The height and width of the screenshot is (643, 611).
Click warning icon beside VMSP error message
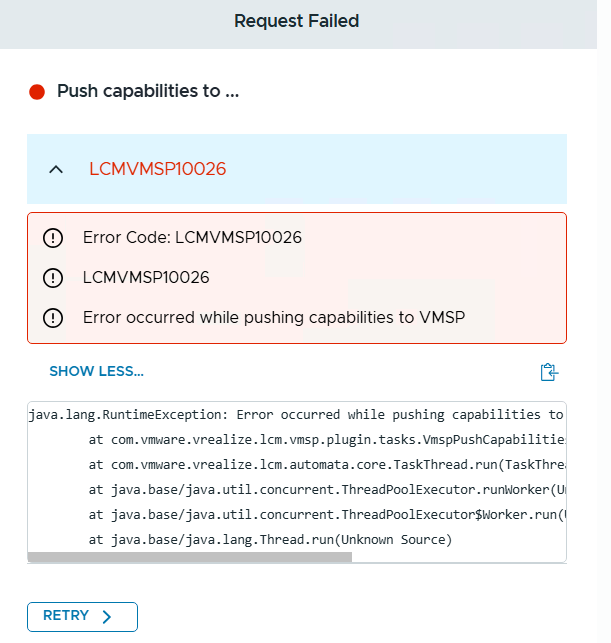click(53, 318)
